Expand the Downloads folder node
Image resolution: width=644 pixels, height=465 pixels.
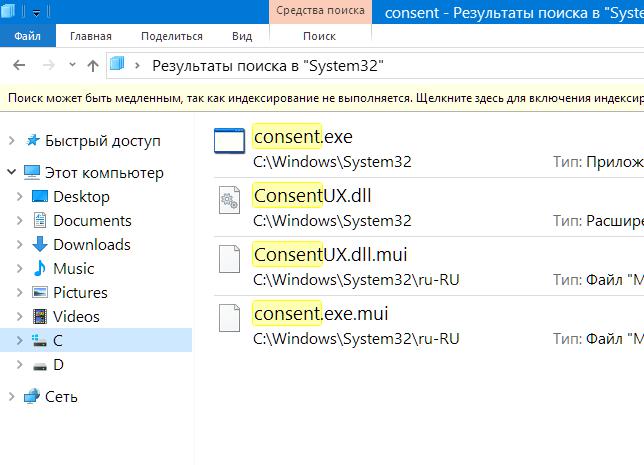click(x=19, y=244)
